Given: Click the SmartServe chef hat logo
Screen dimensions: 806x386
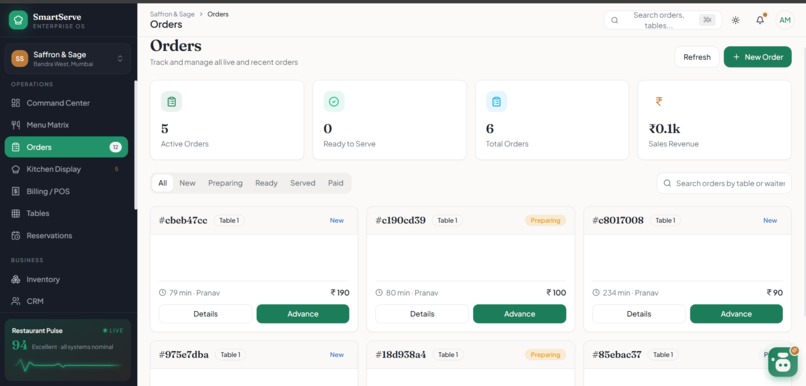Looking at the screenshot, I should 19,21.
